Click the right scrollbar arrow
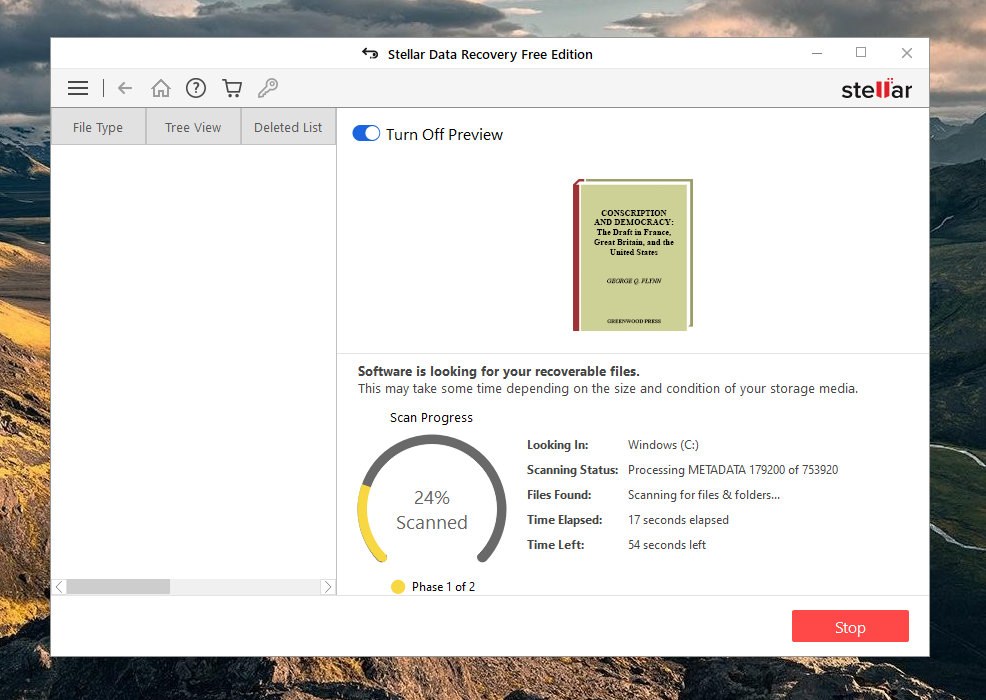The height and width of the screenshot is (700, 986). (x=328, y=587)
